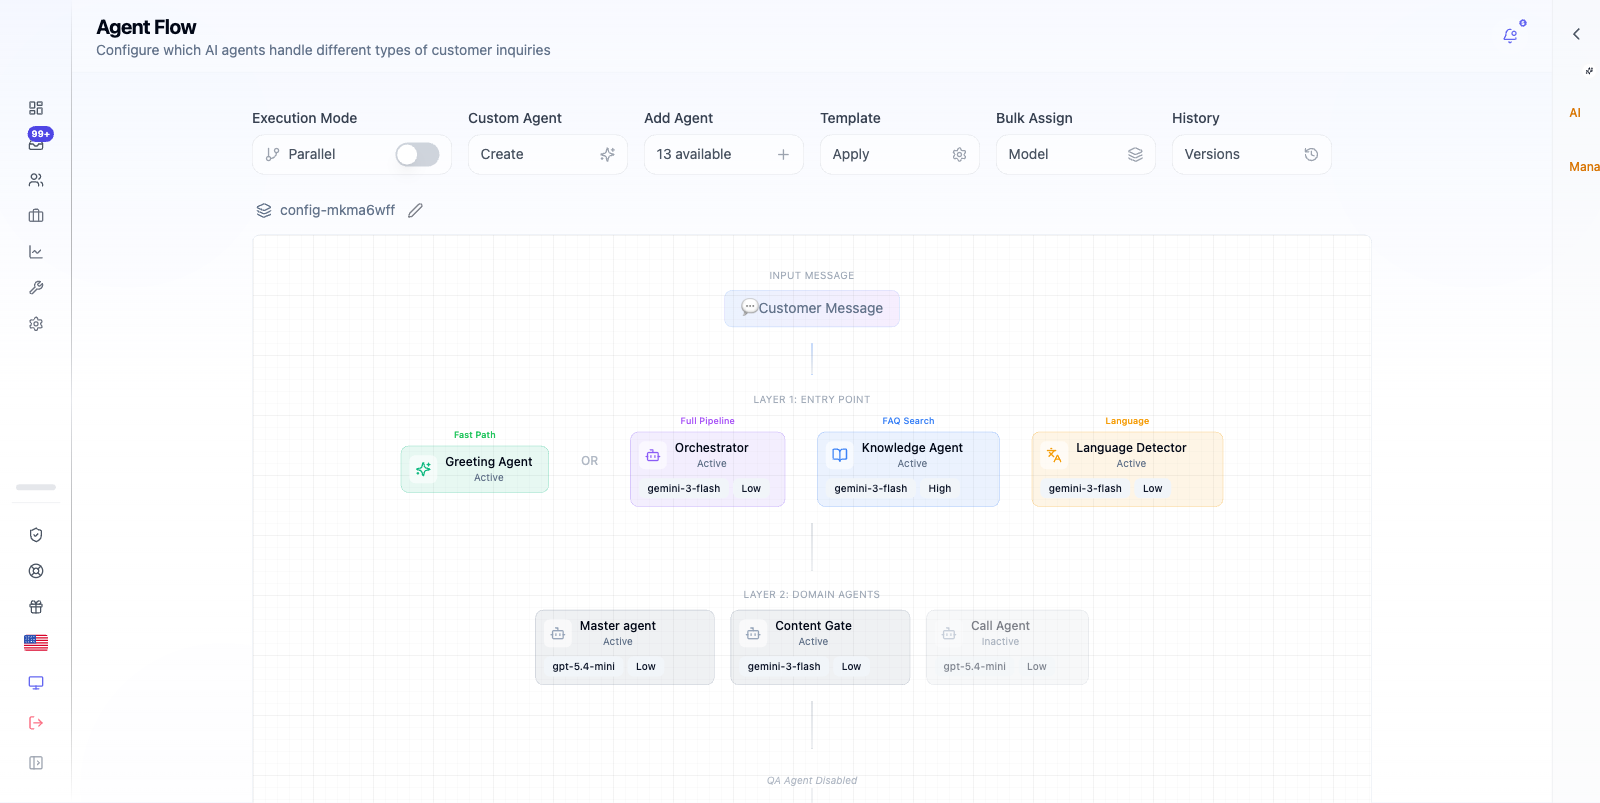This screenshot has height=803, width=1600.
Task: Click the red logout icon
Action: pos(36,723)
